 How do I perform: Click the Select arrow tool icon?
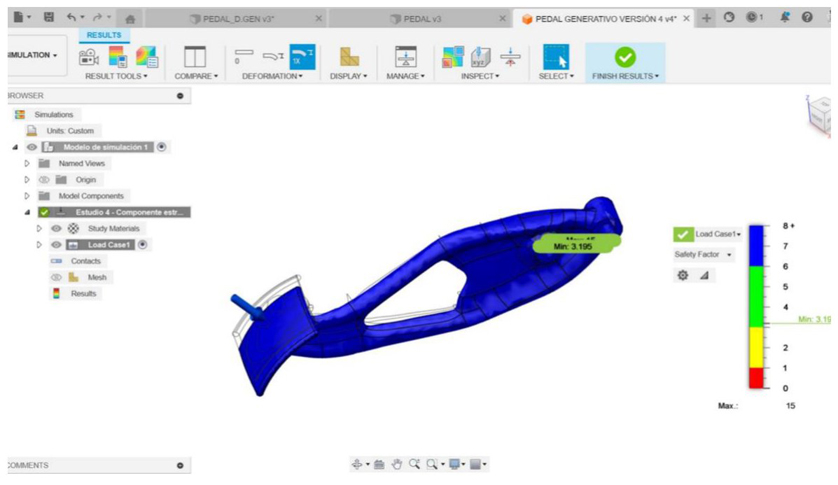pos(555,57)
